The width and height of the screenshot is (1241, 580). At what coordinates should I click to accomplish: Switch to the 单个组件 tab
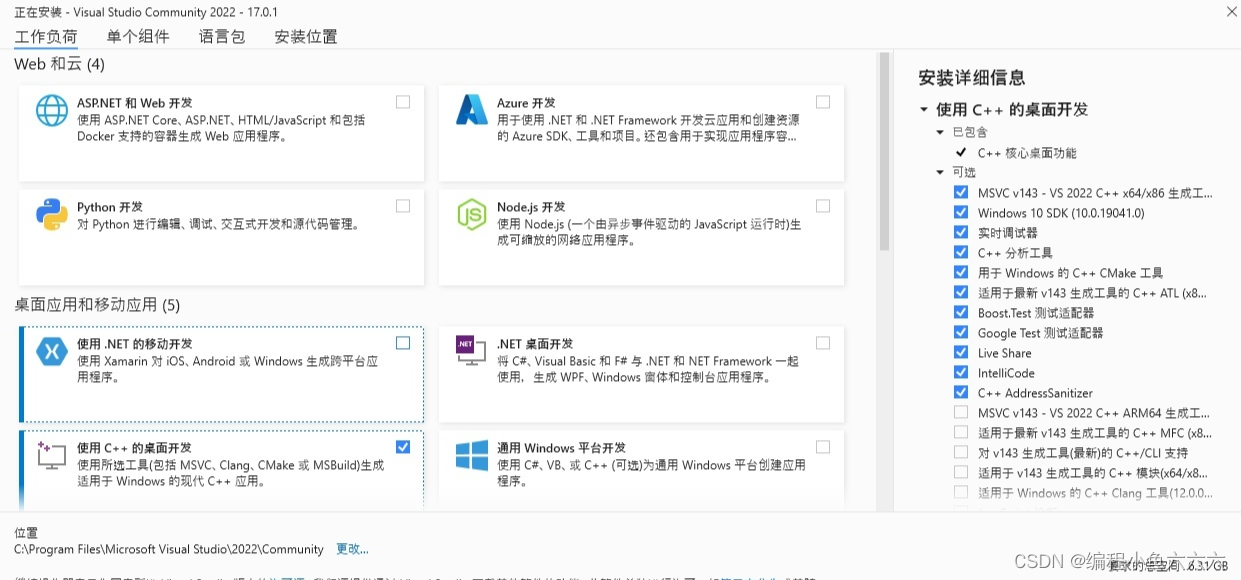click(x=138, y=36)
